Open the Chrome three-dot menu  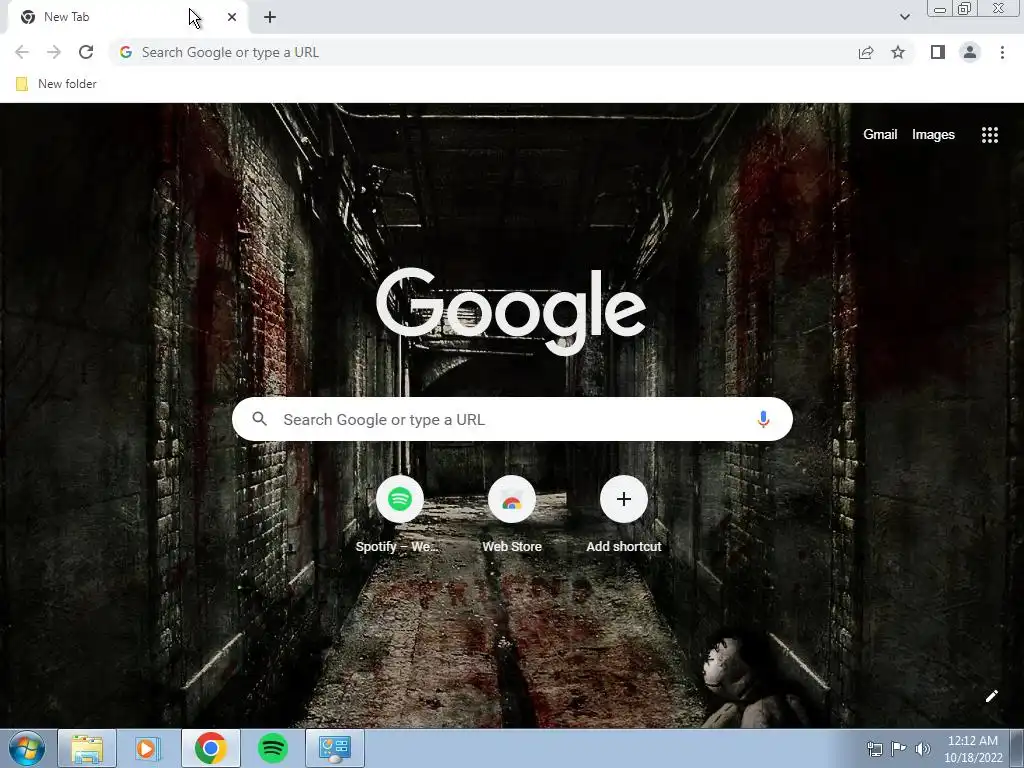coord(1002,52)
